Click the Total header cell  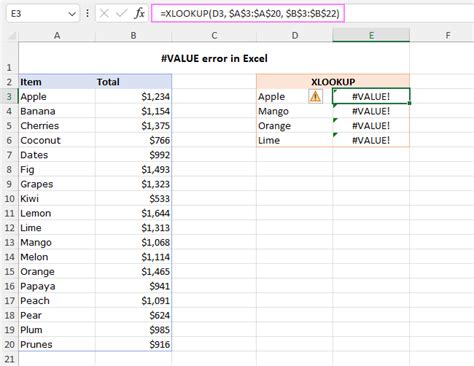tap(133, 82)
